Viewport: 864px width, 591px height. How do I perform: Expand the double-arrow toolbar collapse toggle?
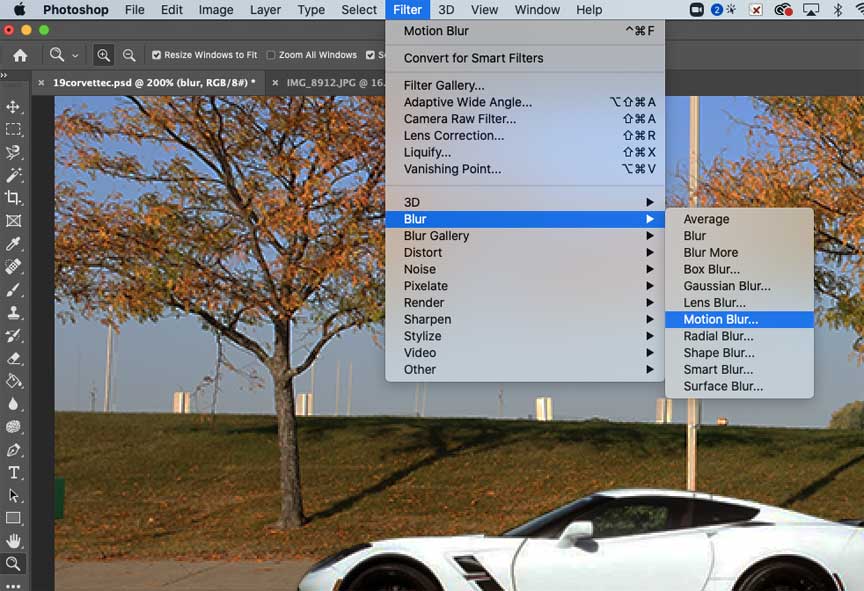[4, 75]
